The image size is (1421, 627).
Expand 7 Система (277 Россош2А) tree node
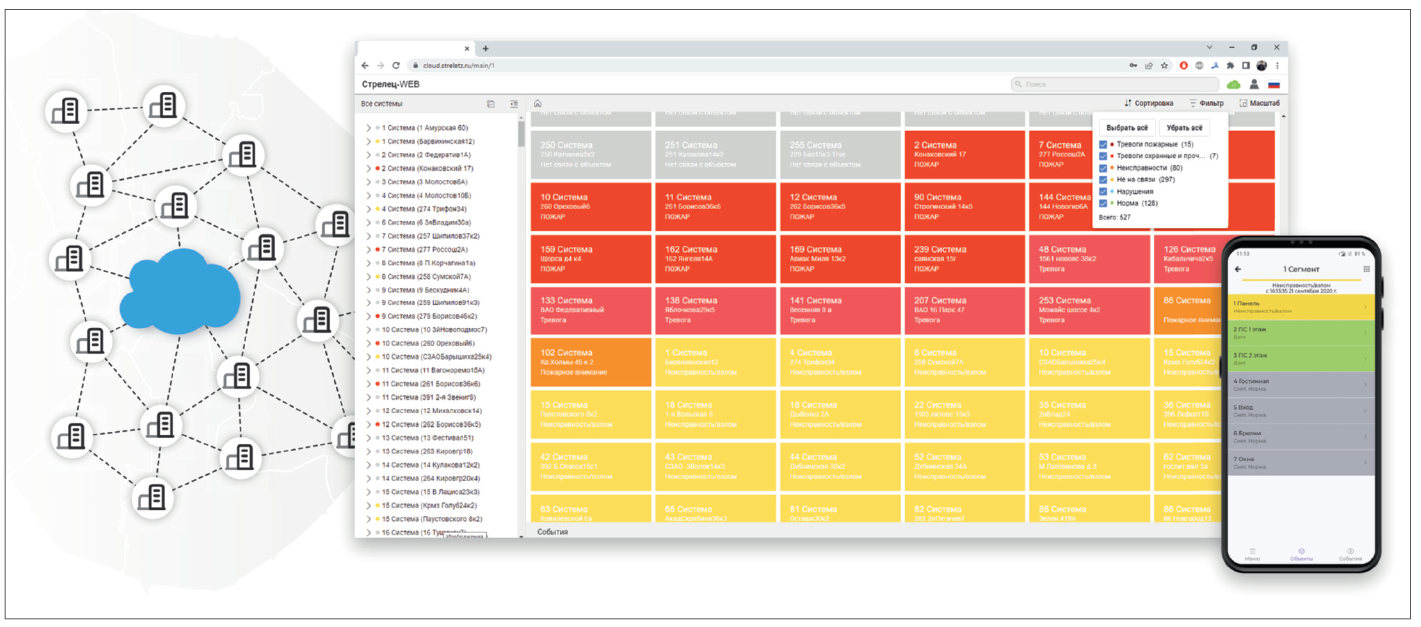pyautogui.click(x=368, y=249)
